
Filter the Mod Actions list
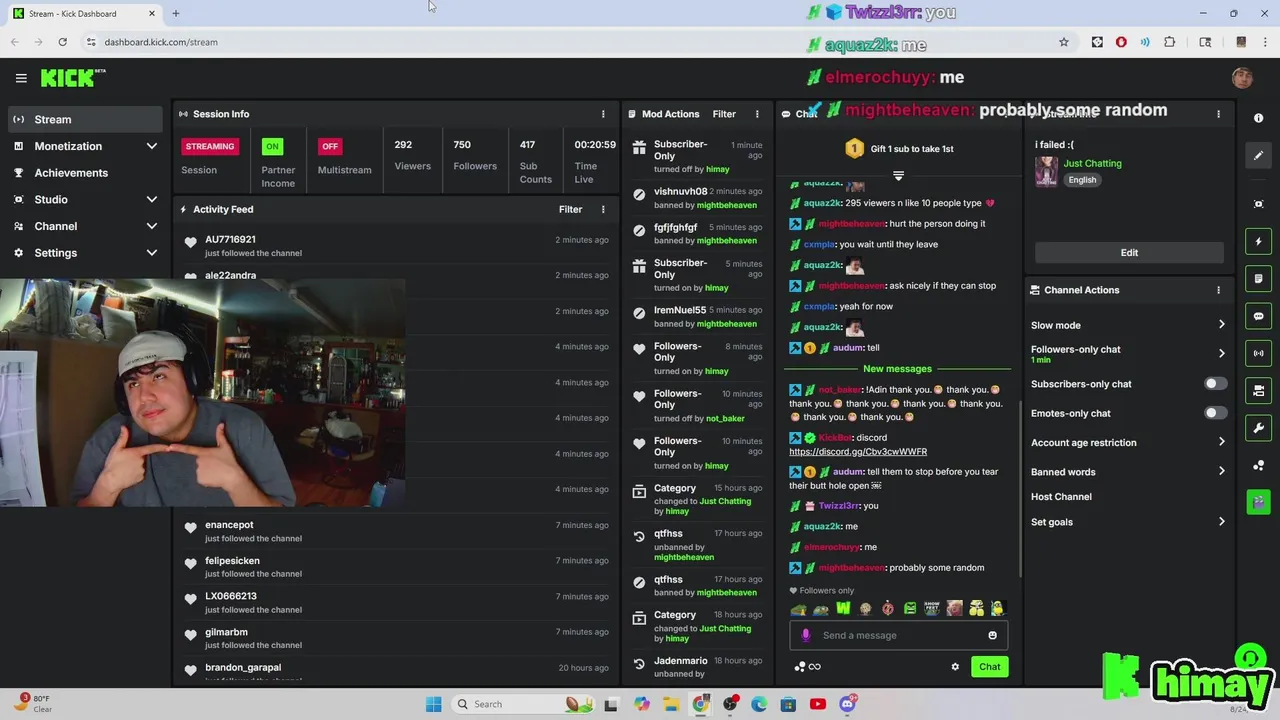tap(724, 114)
